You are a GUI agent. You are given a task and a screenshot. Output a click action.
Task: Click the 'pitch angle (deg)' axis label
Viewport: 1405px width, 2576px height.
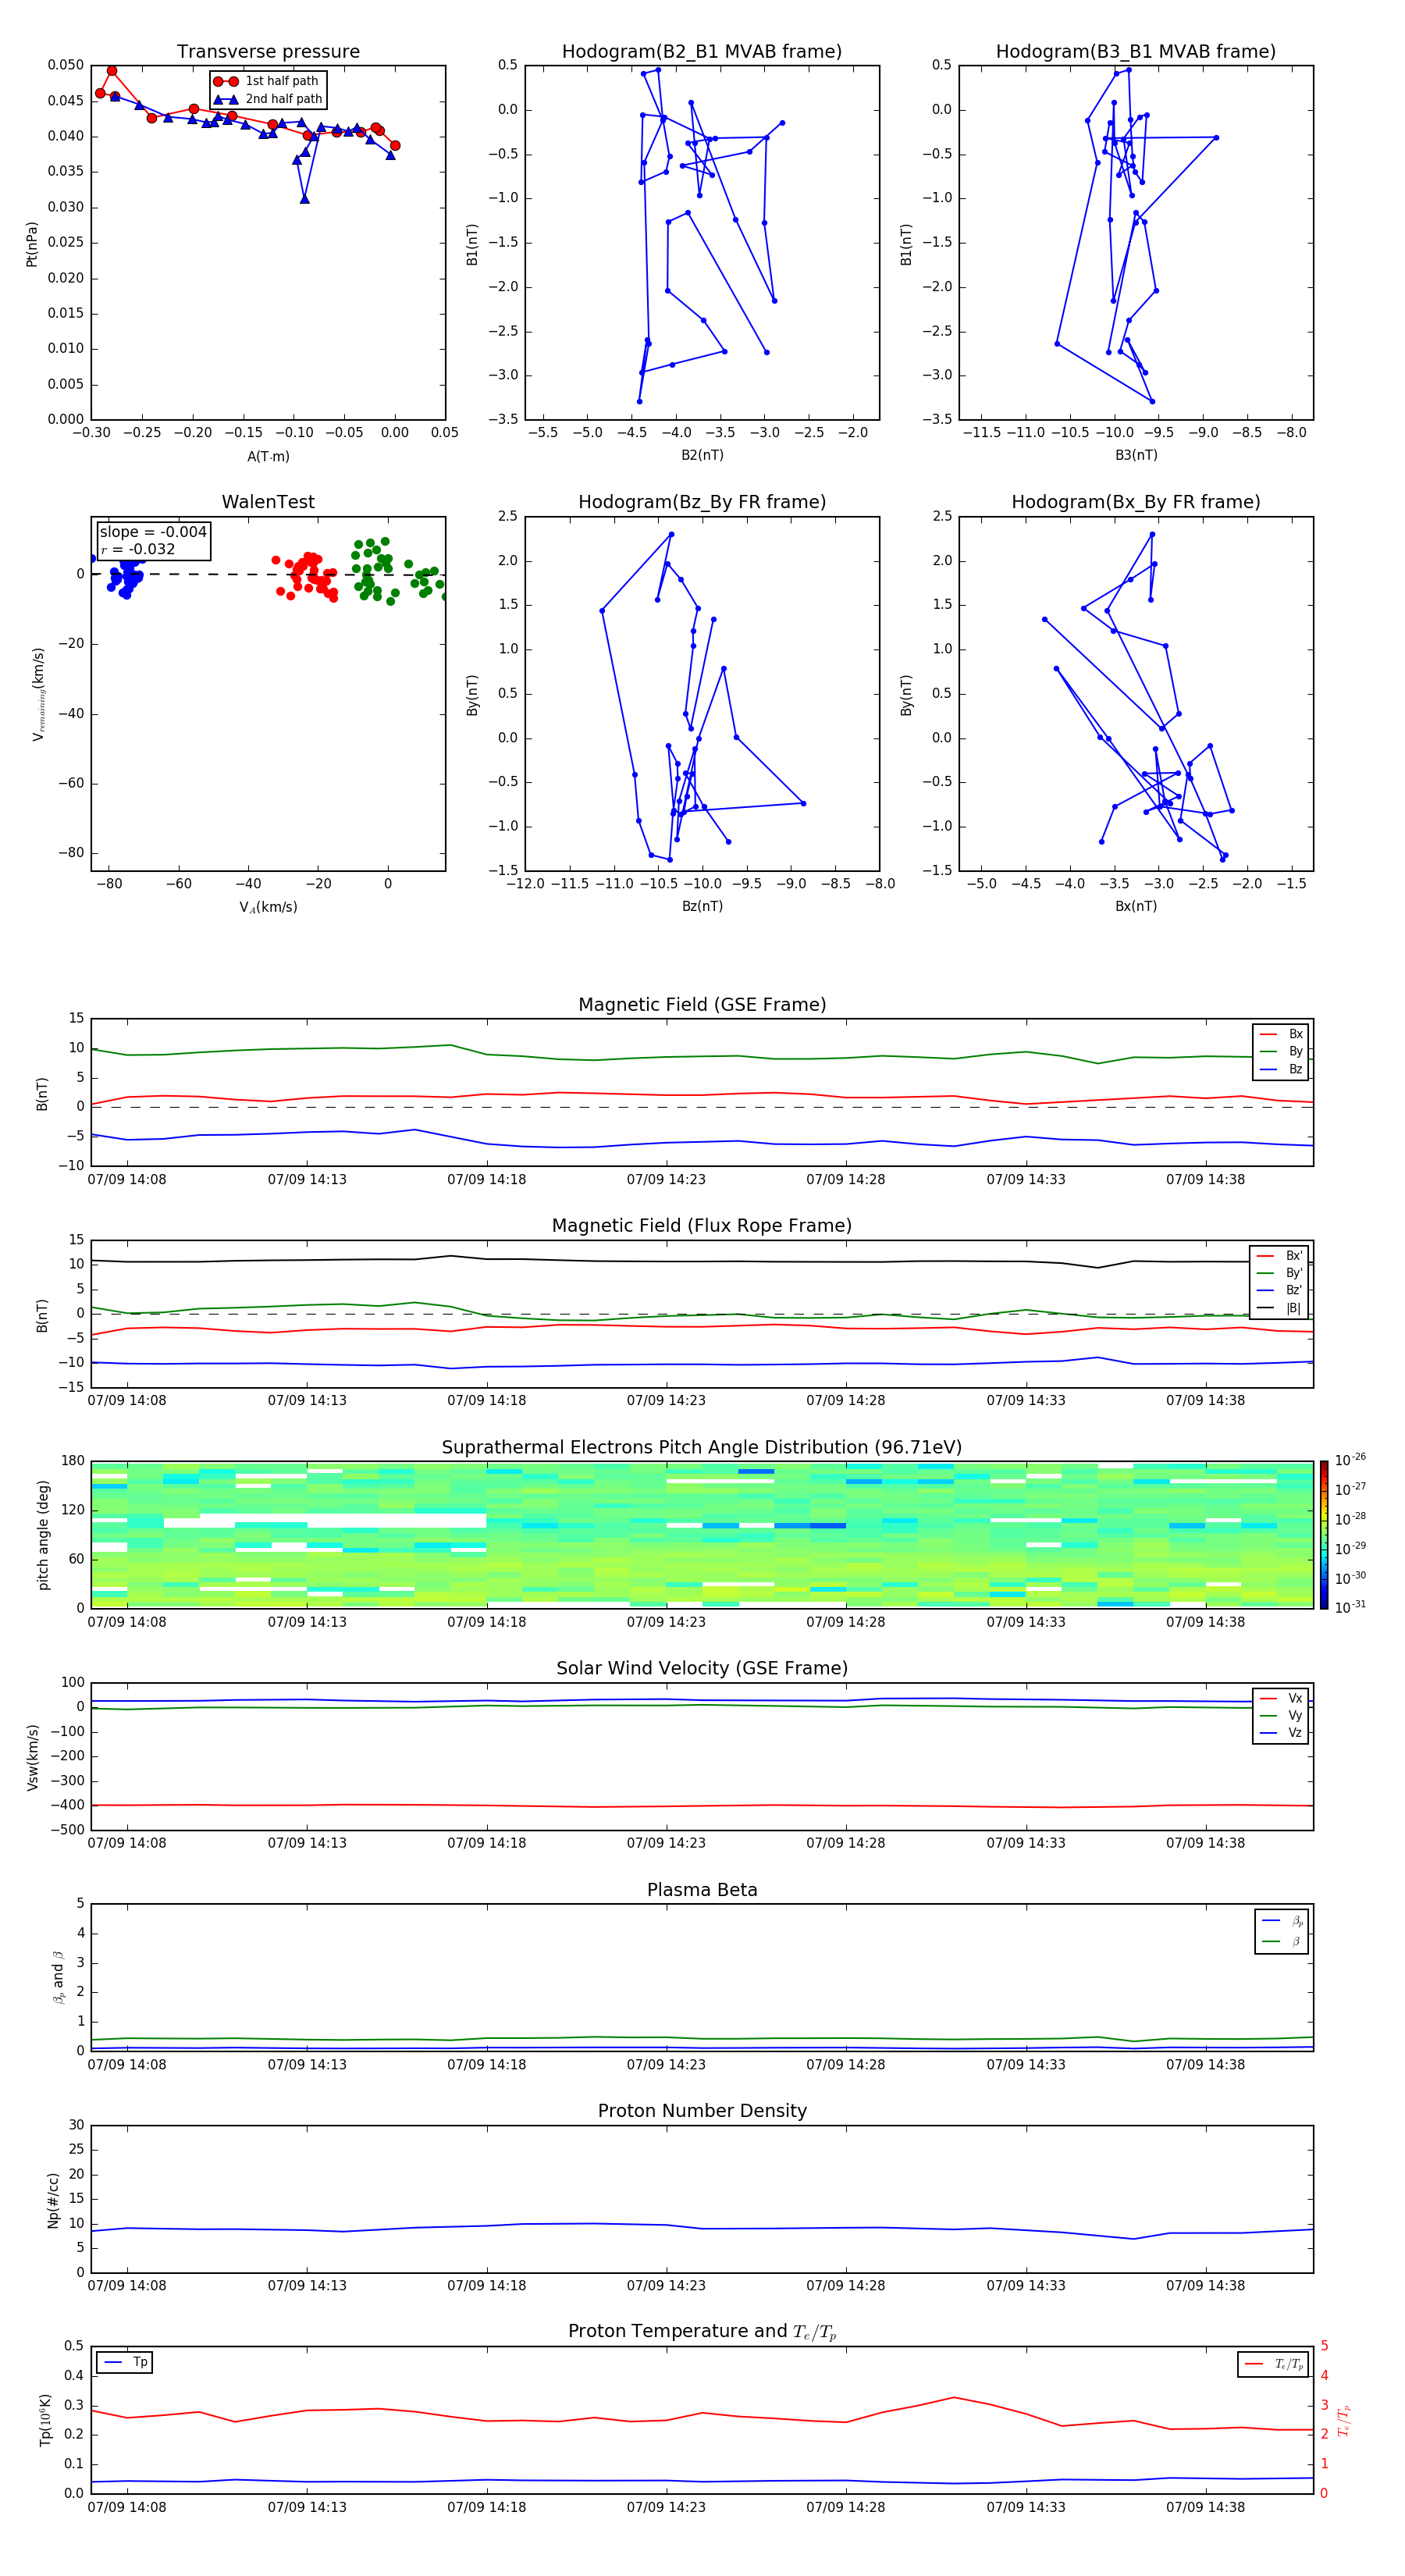[x=43, y=1535]
